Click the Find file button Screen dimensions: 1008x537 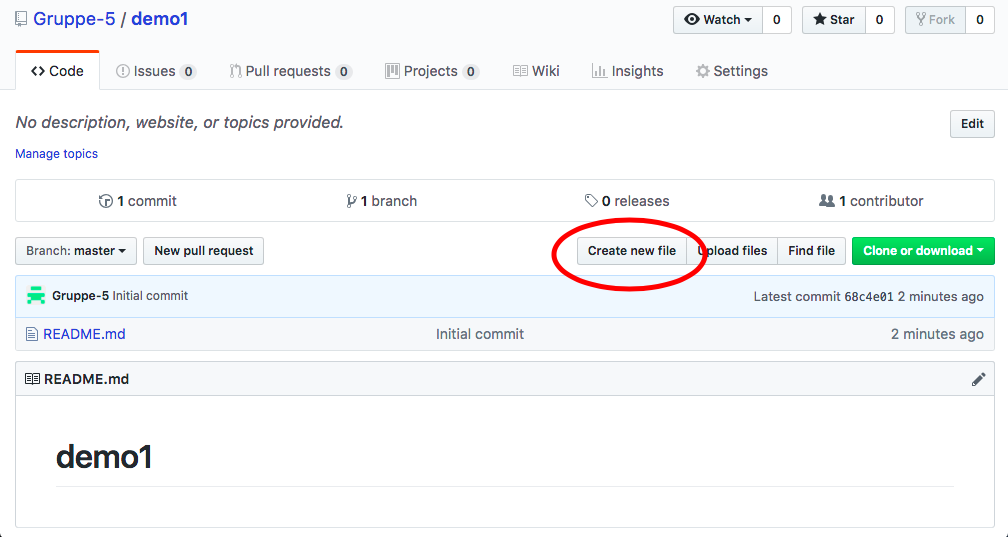pyautogui.click(x=811, y=251)
